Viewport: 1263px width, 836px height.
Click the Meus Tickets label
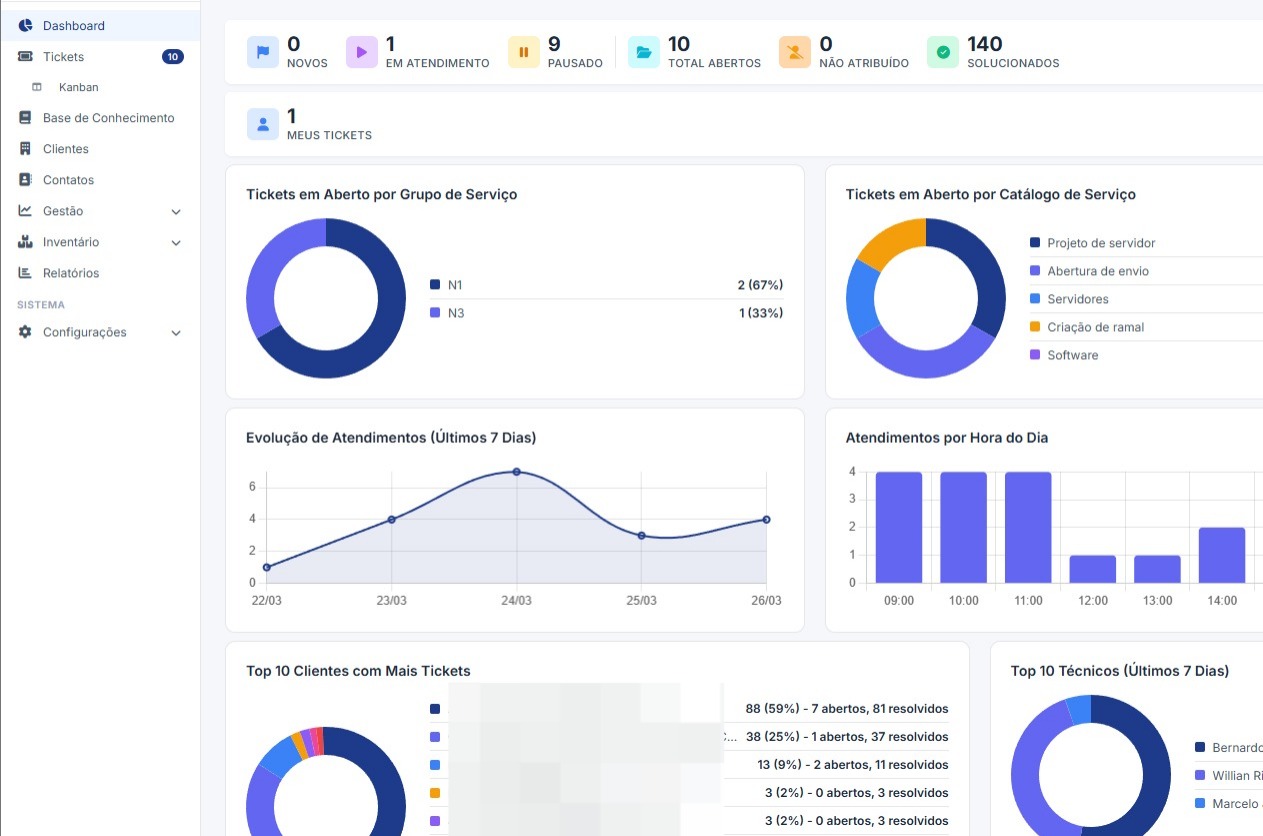(x=329, y=135)
